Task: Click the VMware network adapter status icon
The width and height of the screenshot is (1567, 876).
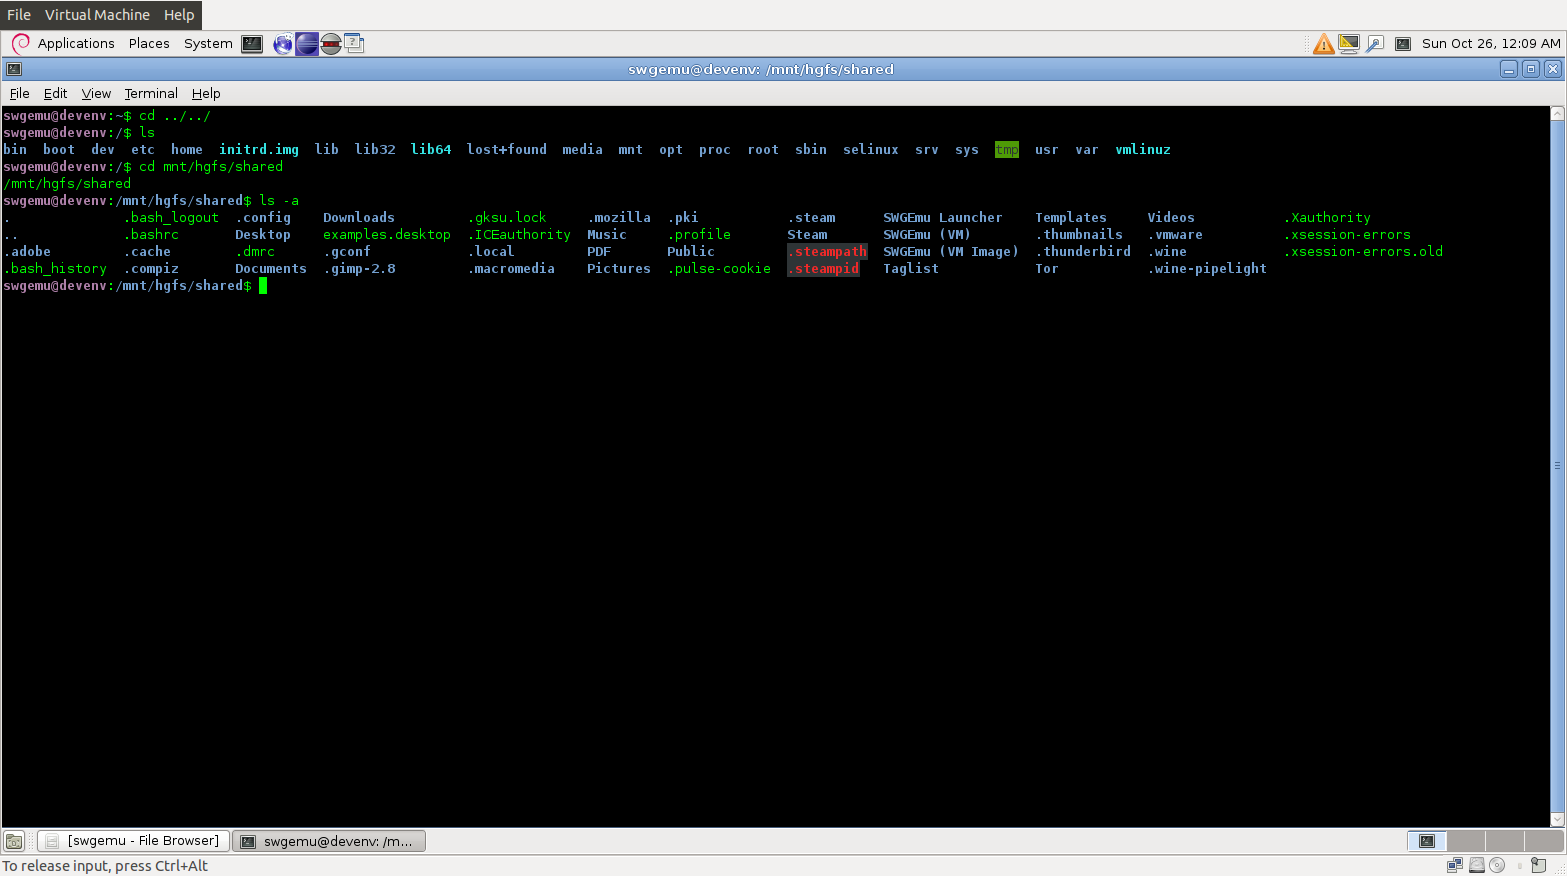Action: point(1454,865)
